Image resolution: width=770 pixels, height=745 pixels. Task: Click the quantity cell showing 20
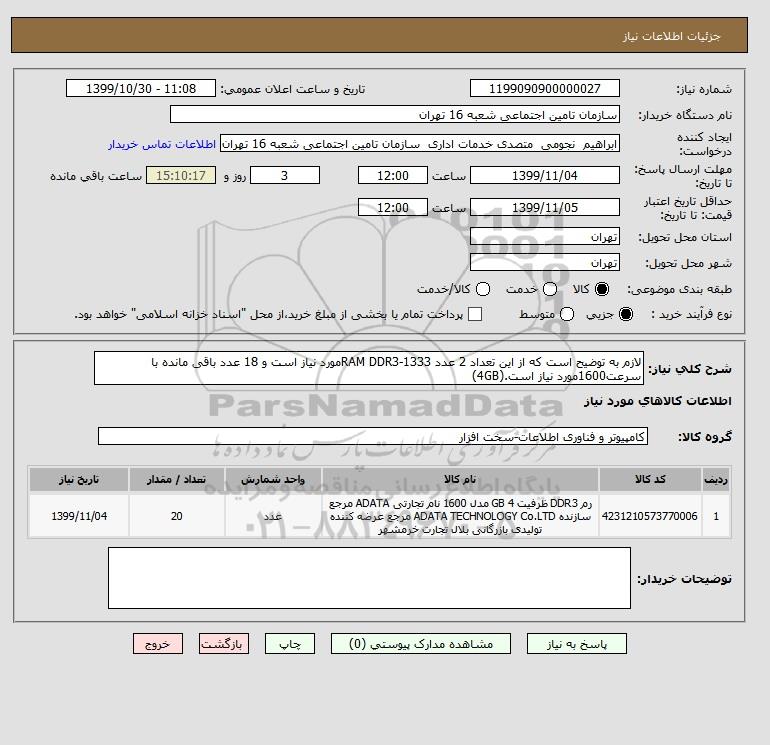[x=176, y=516]
